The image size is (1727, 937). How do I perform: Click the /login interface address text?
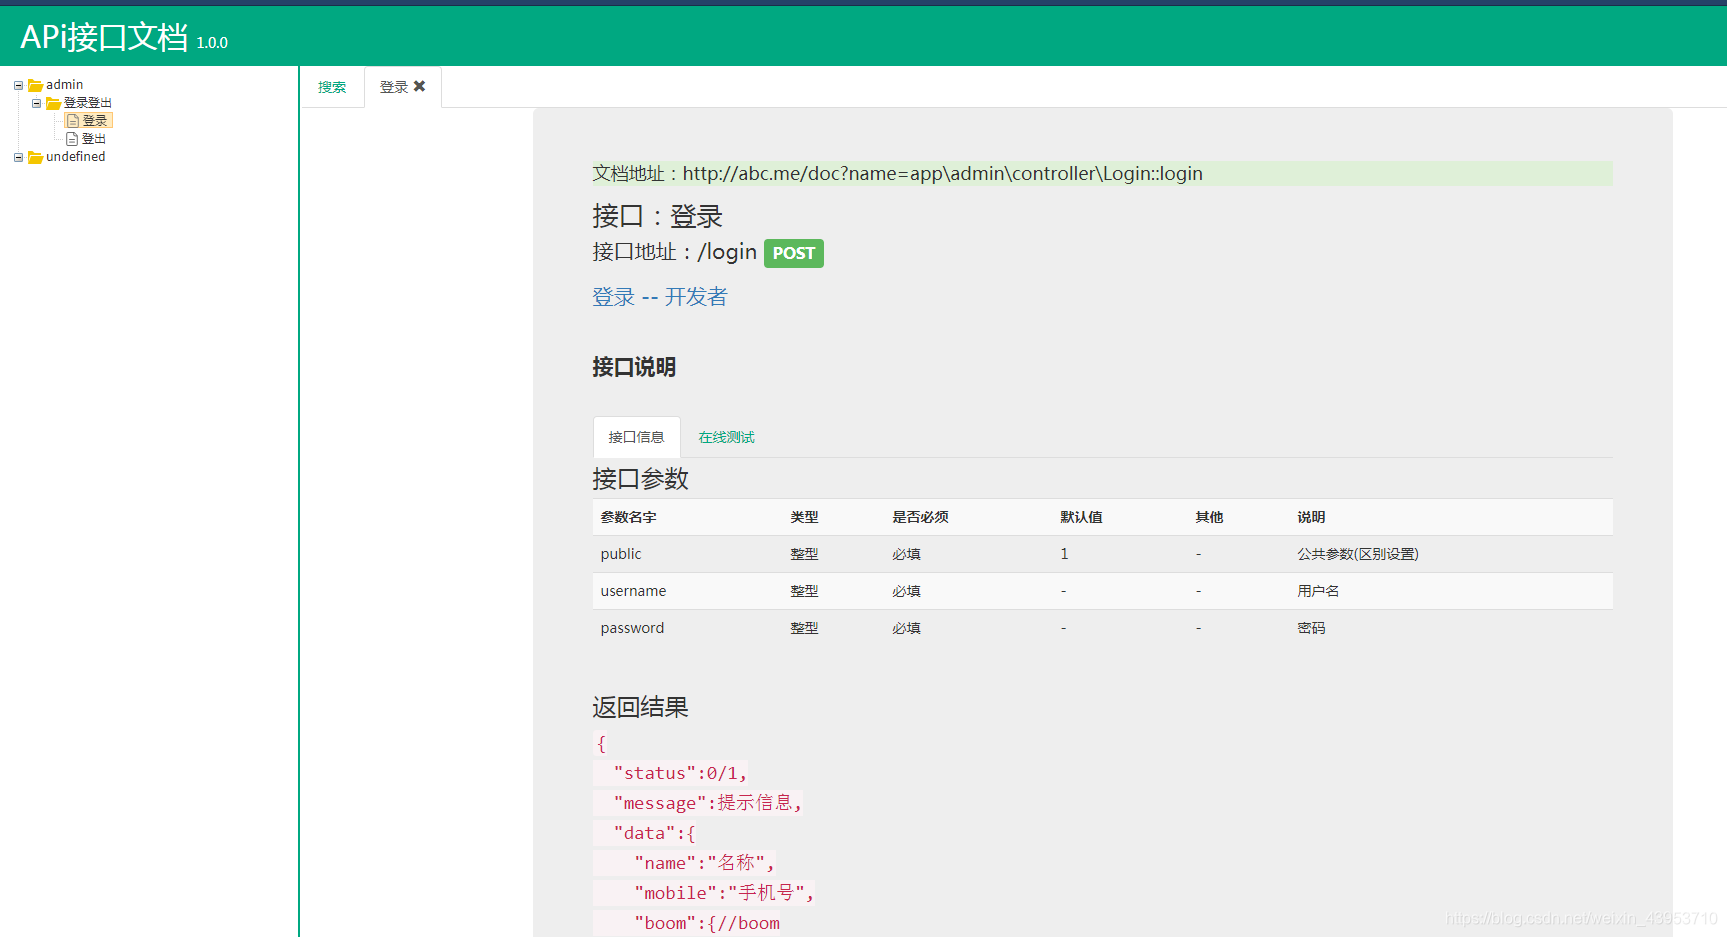pyautogui.click(x=727, y=252)
